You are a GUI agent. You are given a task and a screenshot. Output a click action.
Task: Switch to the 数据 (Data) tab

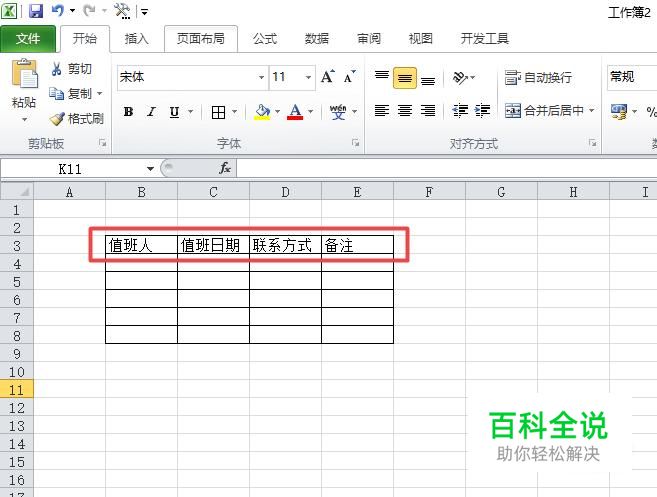tap(317, 39)
